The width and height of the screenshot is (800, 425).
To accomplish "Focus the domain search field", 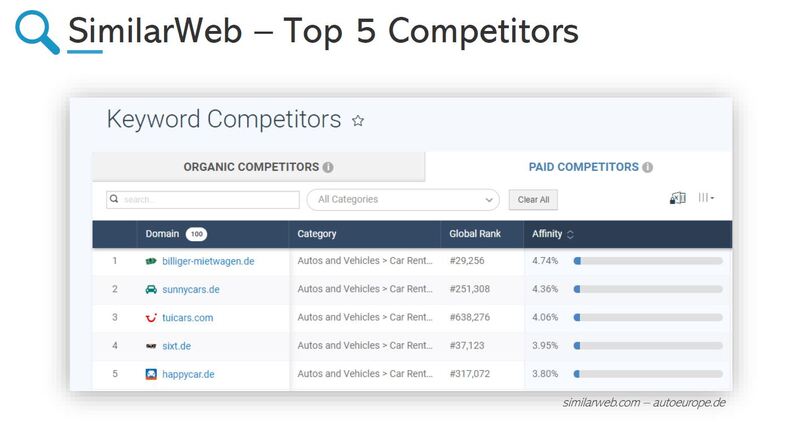I will tap(203, 199).
